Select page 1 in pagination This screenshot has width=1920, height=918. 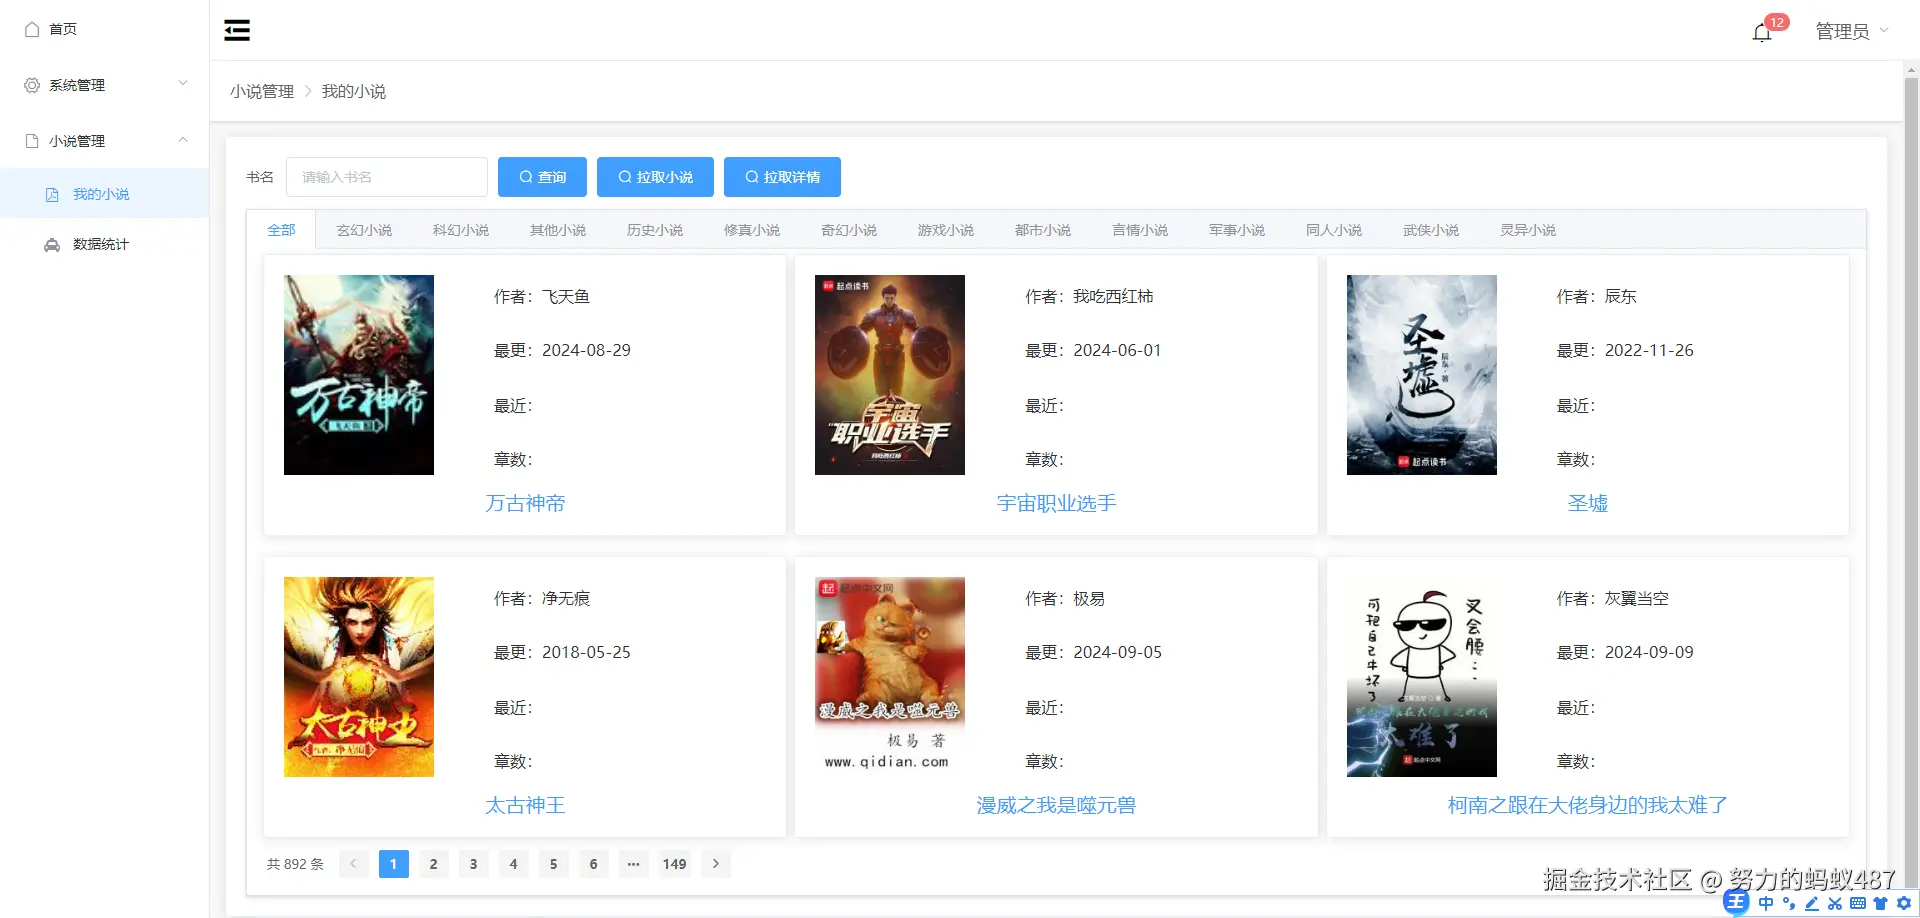point(394,864)
